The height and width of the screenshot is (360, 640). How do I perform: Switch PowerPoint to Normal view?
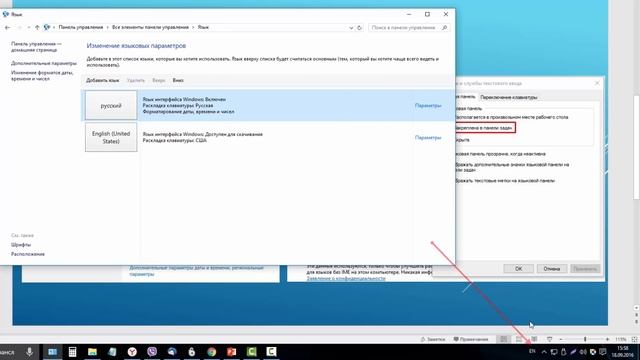tap(504, 339)
